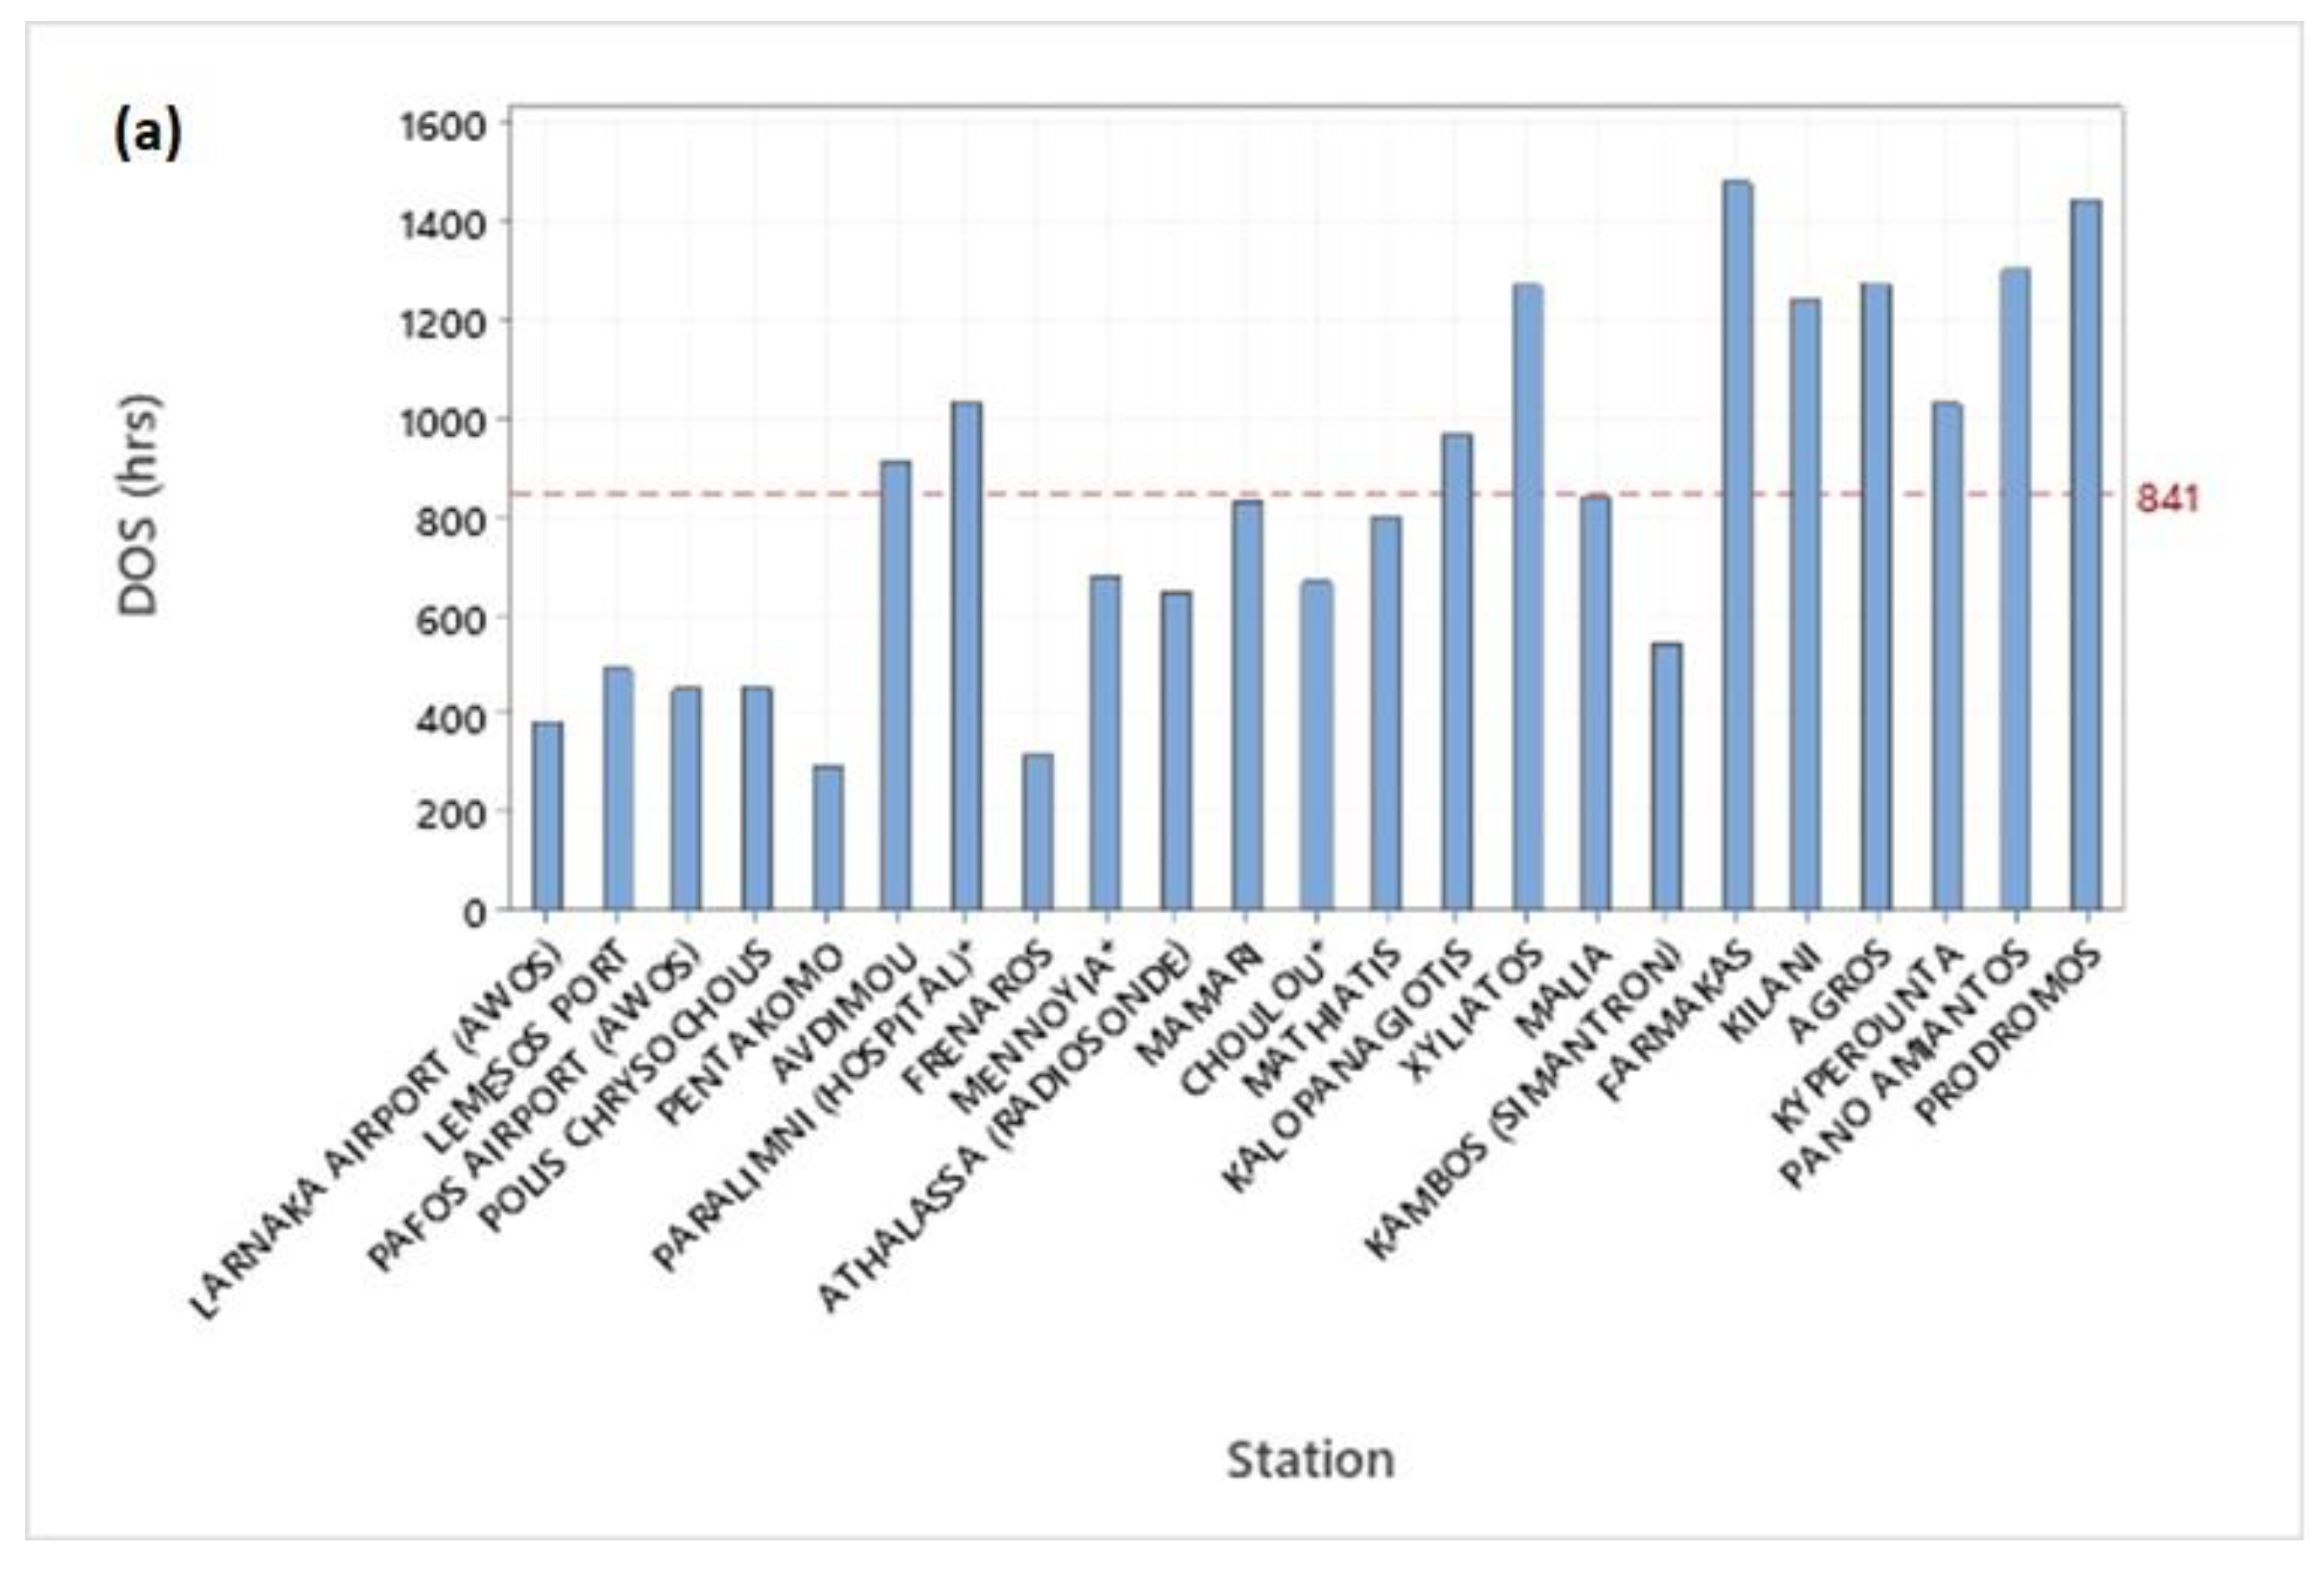This screenshot has height=1570, width=2324.
Task: Click the FARMAKAS station bar
Action: (x=1737, y=545)
